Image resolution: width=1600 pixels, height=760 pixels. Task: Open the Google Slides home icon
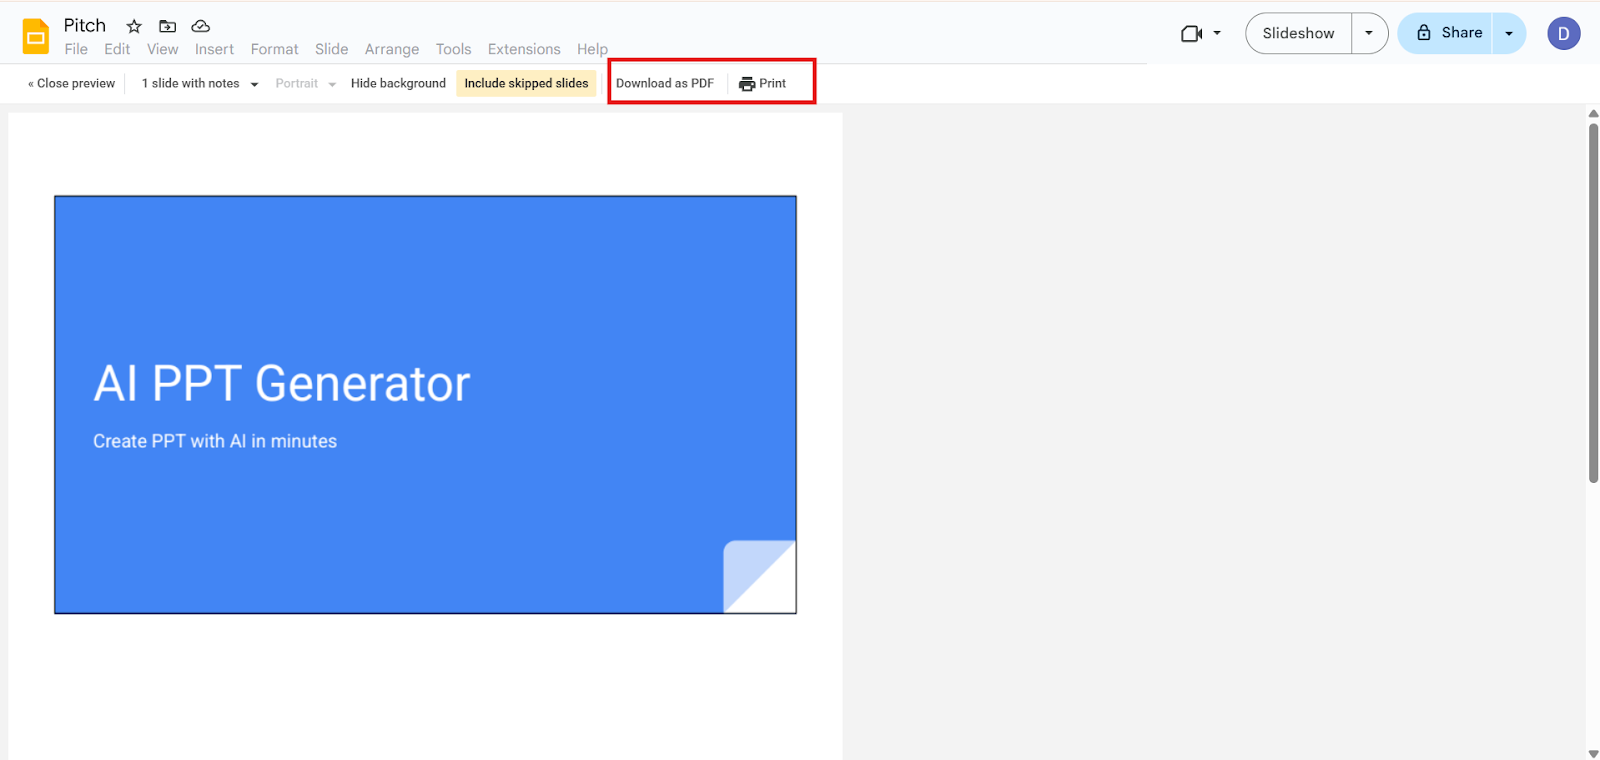(x=36, y=37)
